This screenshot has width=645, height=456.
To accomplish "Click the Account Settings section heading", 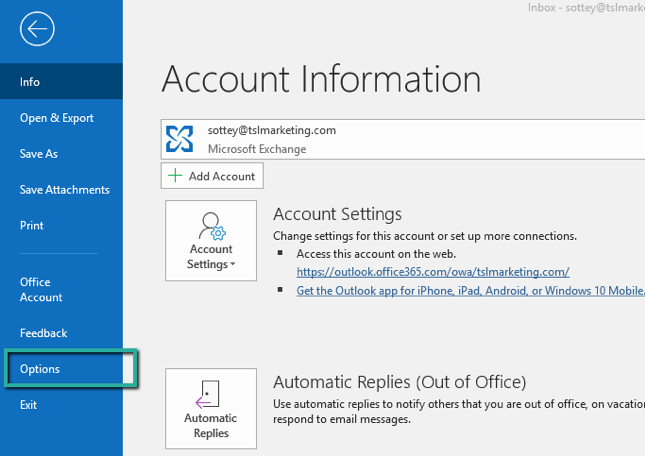I will [x=337, y=214].
